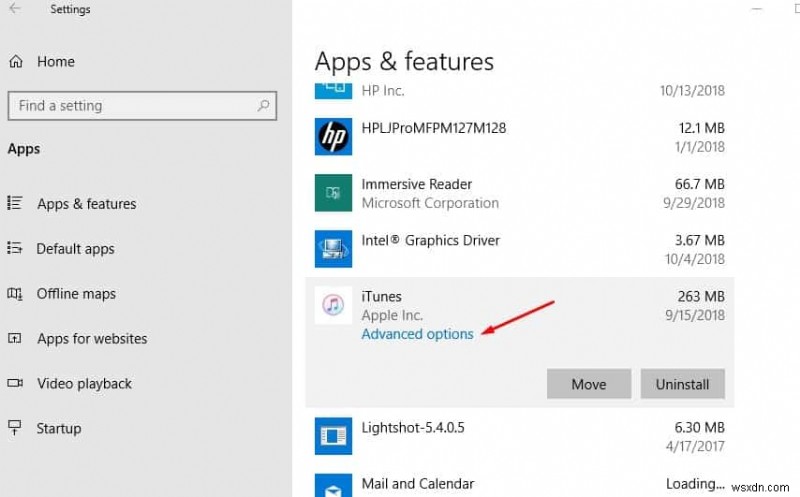Go to Offline maps section

(76, 294)
